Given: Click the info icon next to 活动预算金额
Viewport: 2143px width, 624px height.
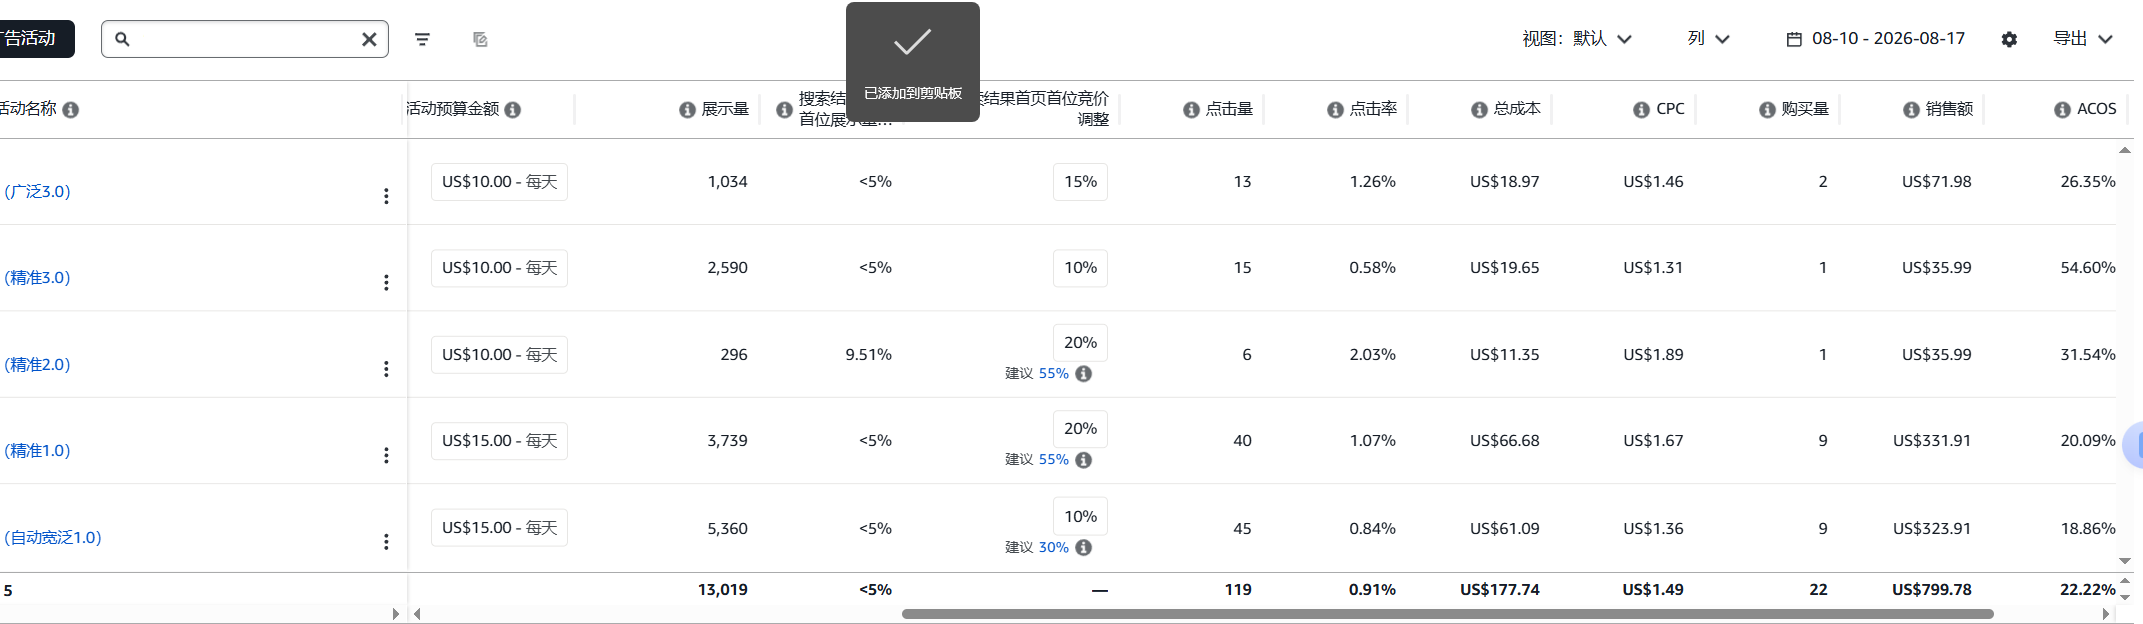Looking at the screenshot, I should (x=513, y=110).
